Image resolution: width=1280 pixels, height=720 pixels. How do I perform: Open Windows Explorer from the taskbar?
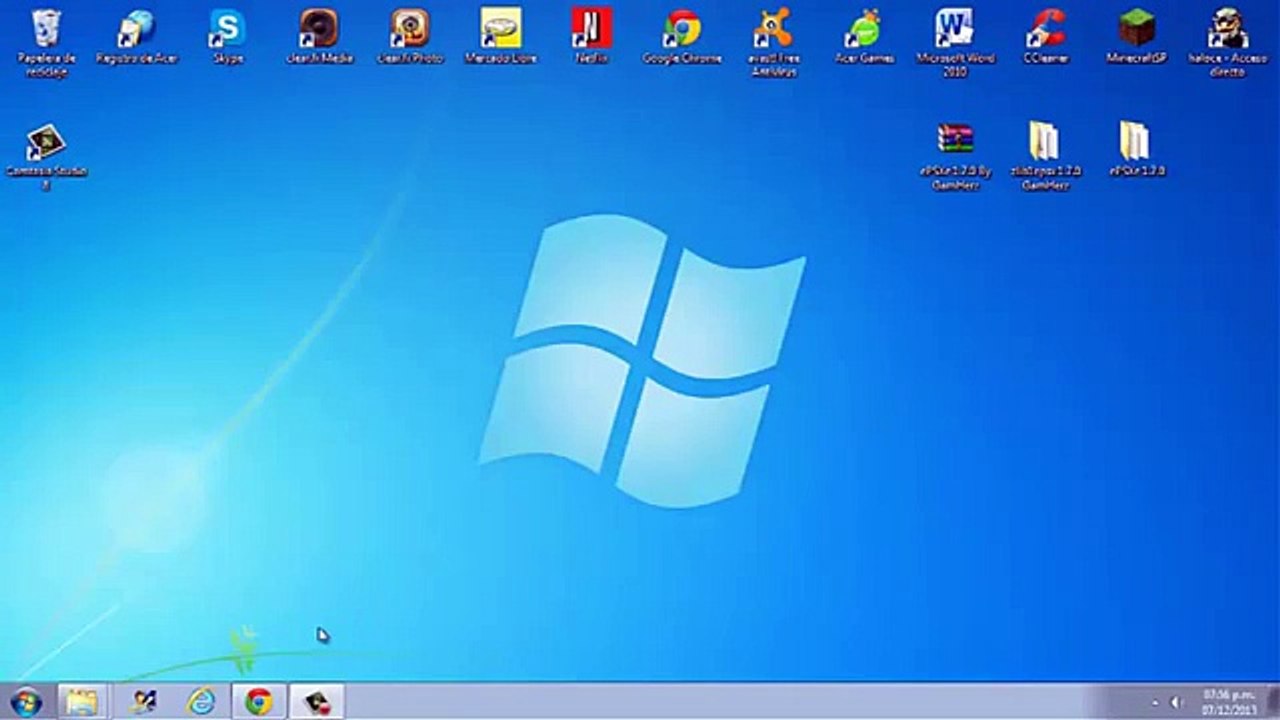(82, 702)
